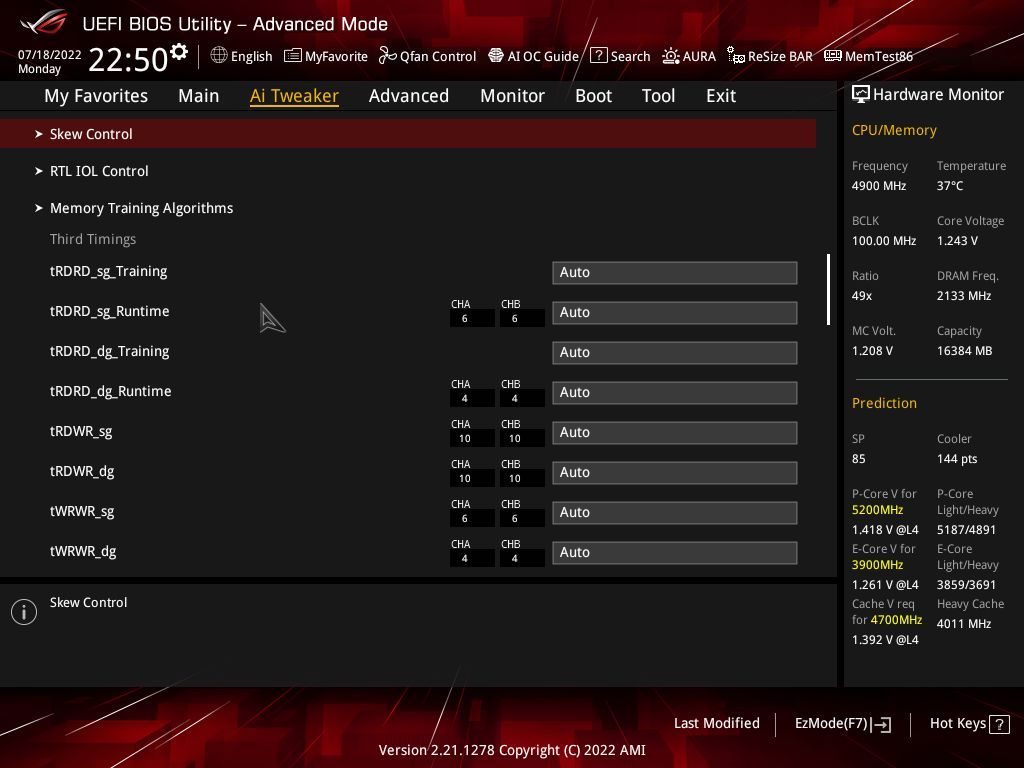Click the 144 pts cooler score
This screenshot has width=1024, height=768.
(x=957, y=459)
